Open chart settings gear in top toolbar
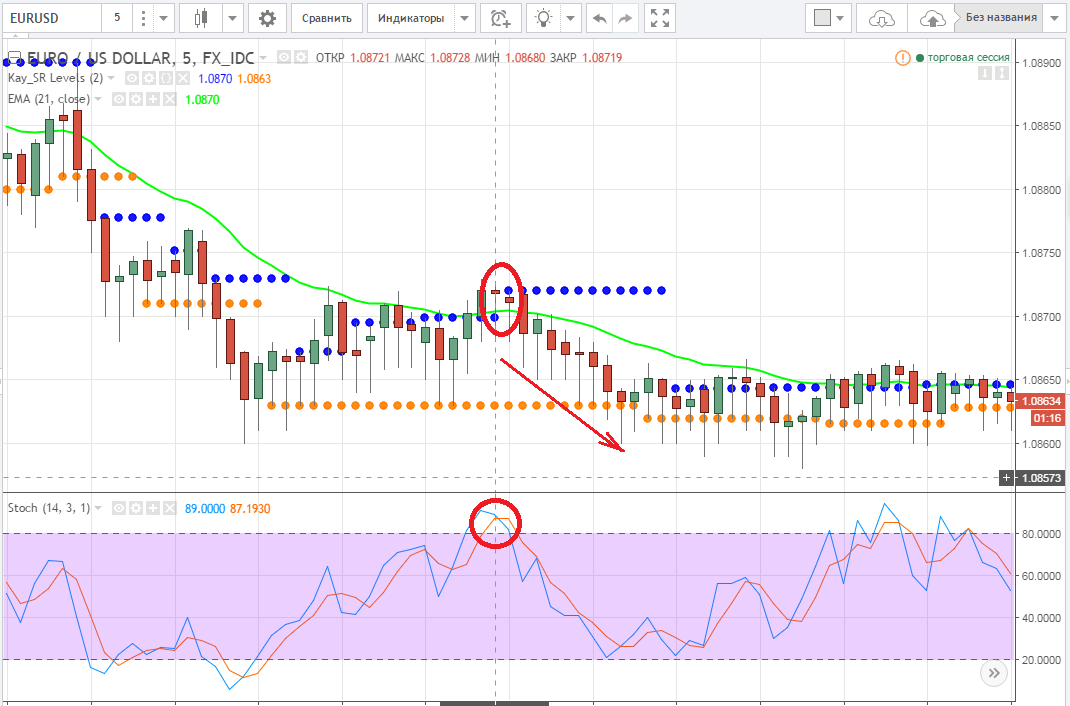The width and height of the screenshot is (1070, 706). click(x=266, y=18)
